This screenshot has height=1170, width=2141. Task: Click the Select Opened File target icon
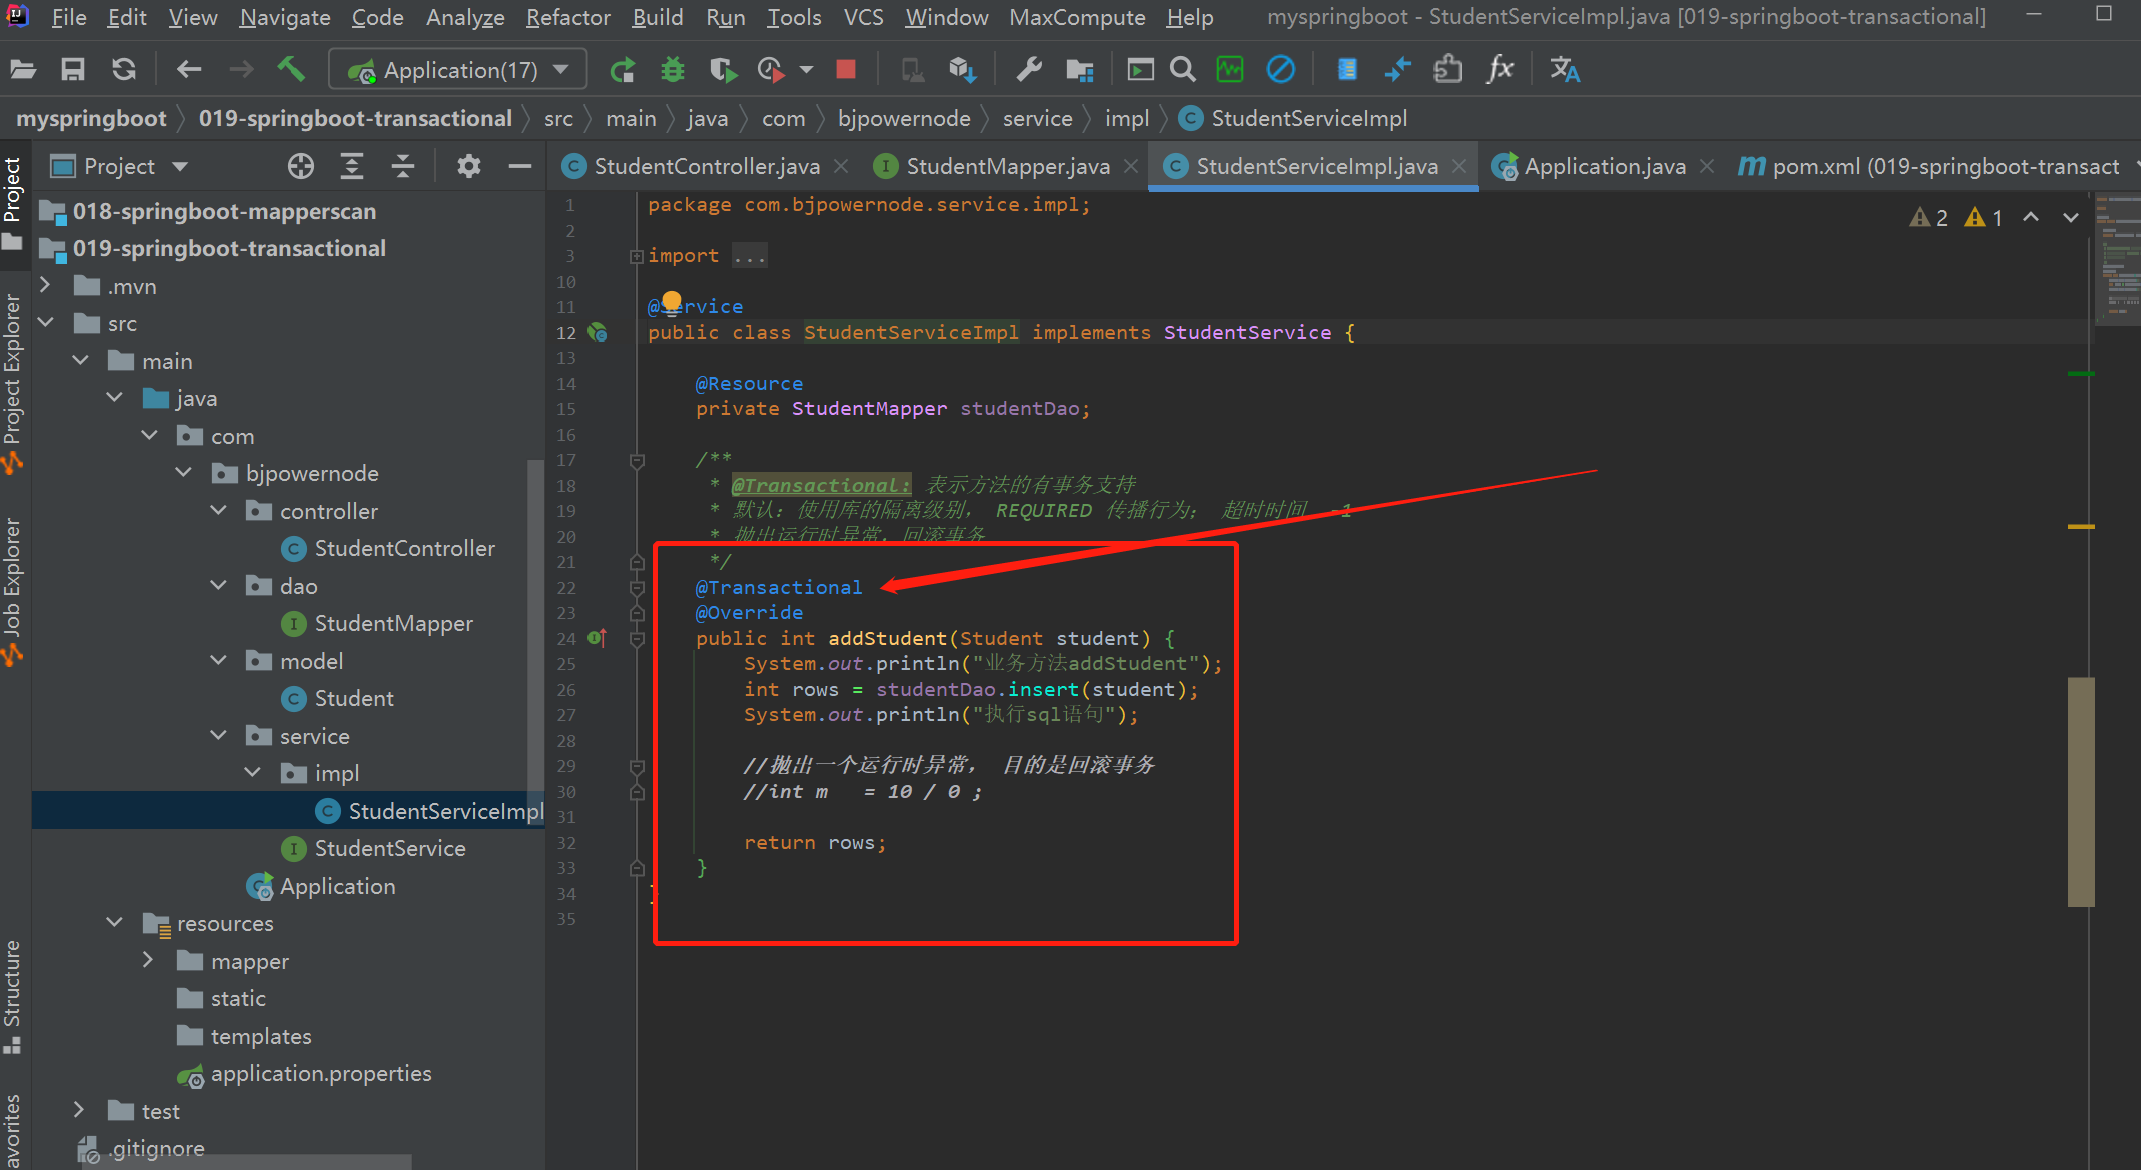[x=300, y=166]
